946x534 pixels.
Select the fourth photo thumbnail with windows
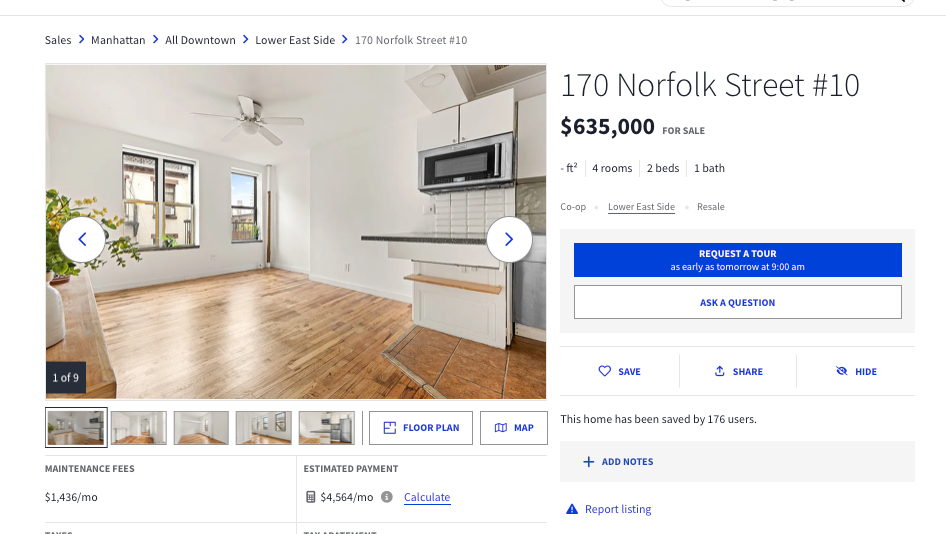point(264,428)
